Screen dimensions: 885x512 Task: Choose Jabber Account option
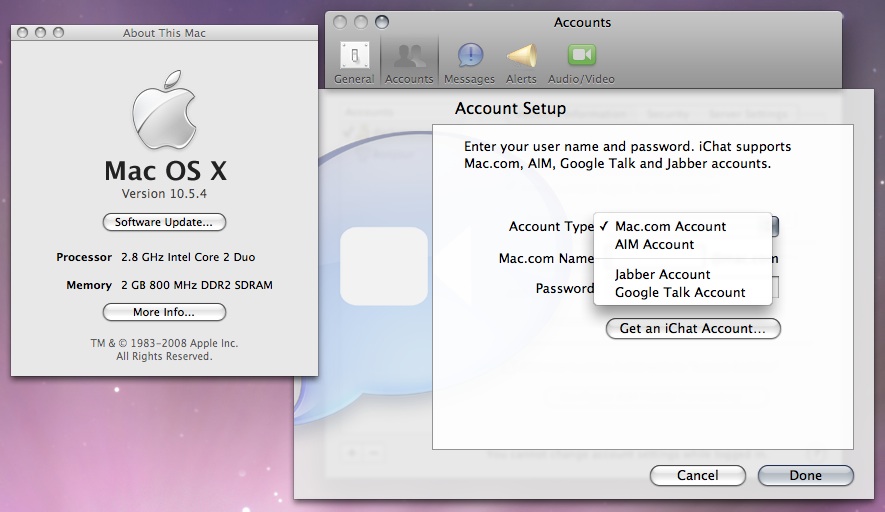[682, 274]
